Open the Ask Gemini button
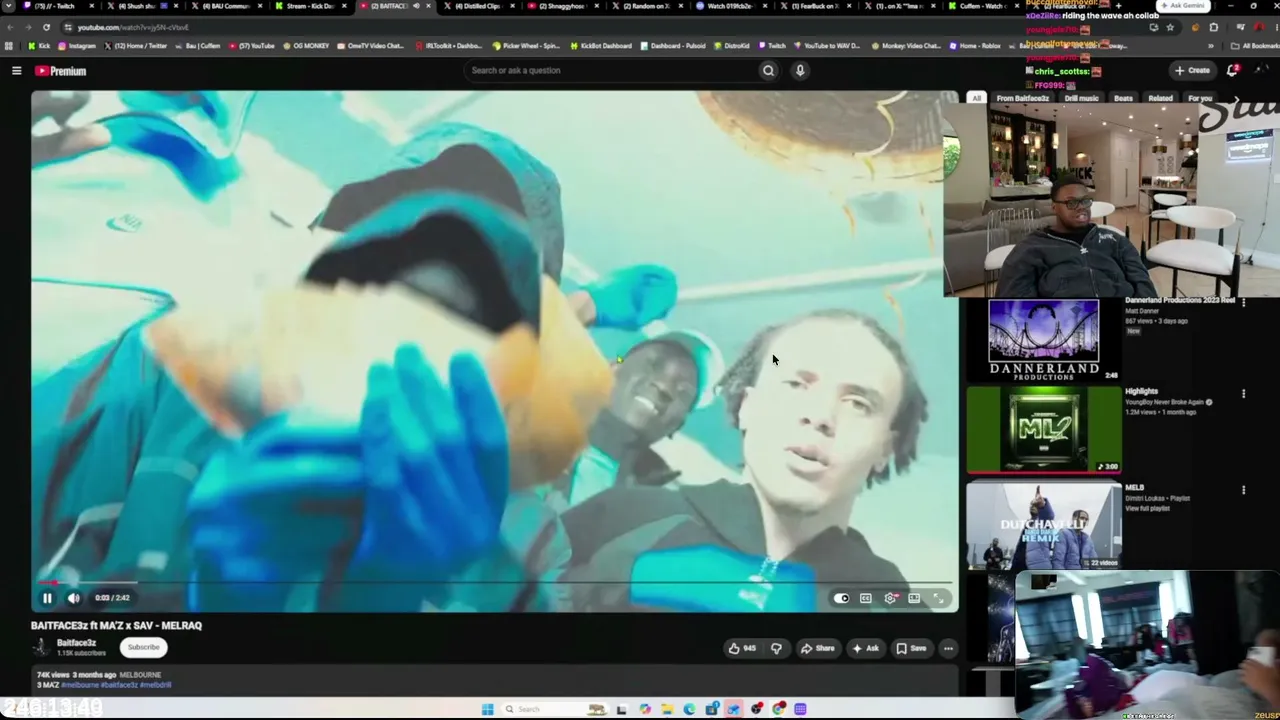The height and width of the screenshot is (720, 1280). pyautogui.click(x=1183, y=6)
